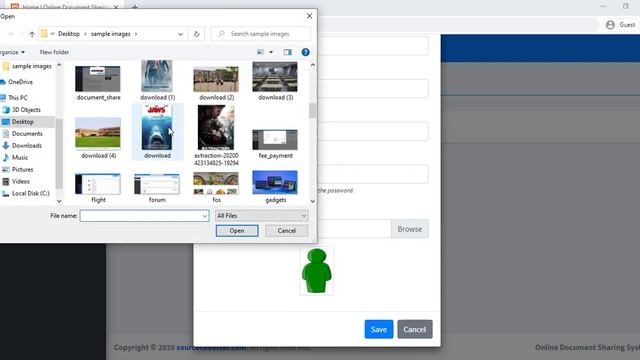Focus the File name input field

[x=141, y=216]
